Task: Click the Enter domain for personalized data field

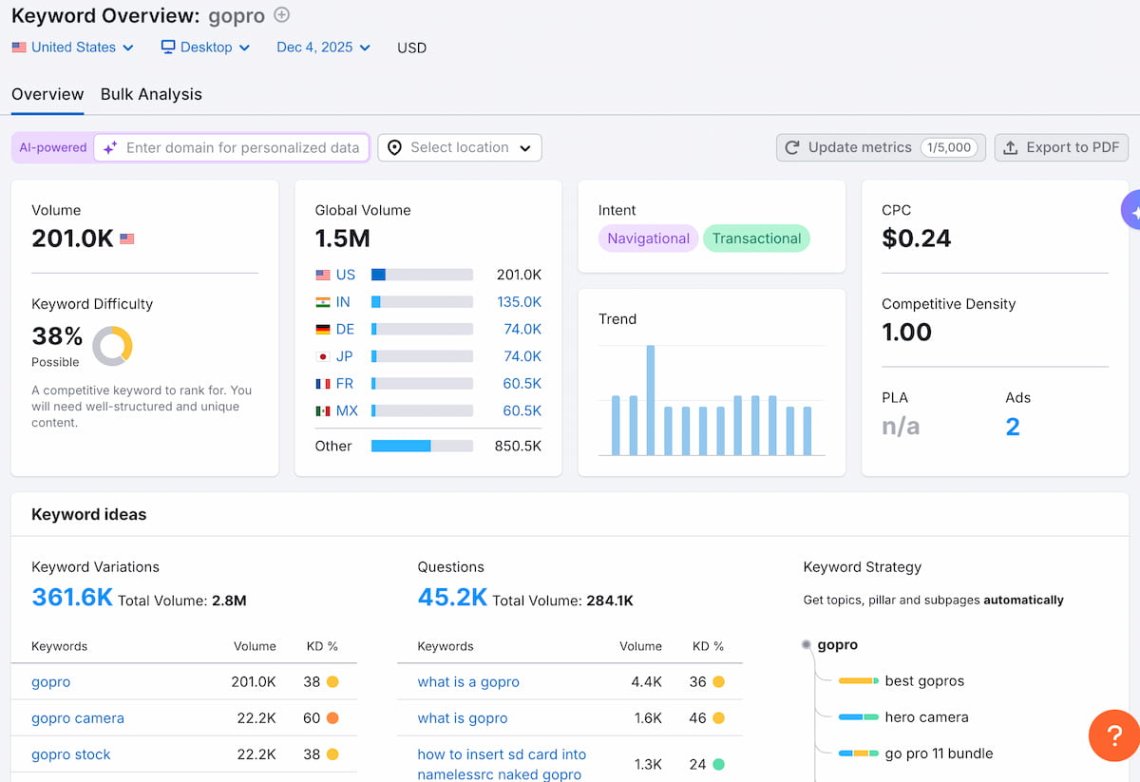Action: (x=240, y=147)
